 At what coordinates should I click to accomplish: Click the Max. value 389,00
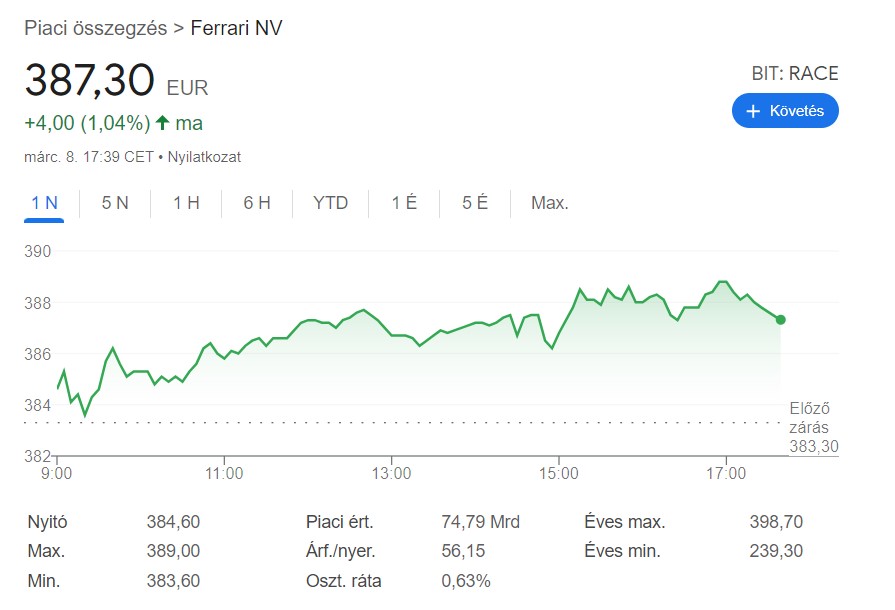[174, 551]
